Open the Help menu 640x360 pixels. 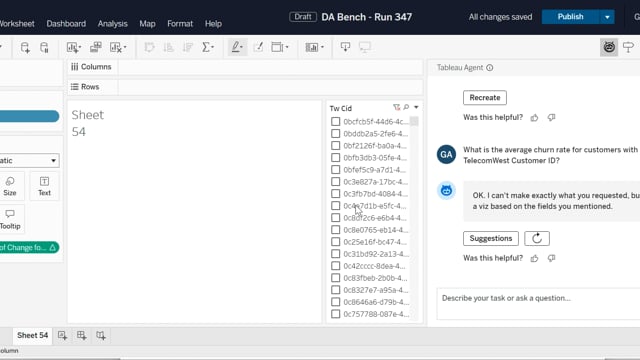pyautogui.click(x=213, y=24)
